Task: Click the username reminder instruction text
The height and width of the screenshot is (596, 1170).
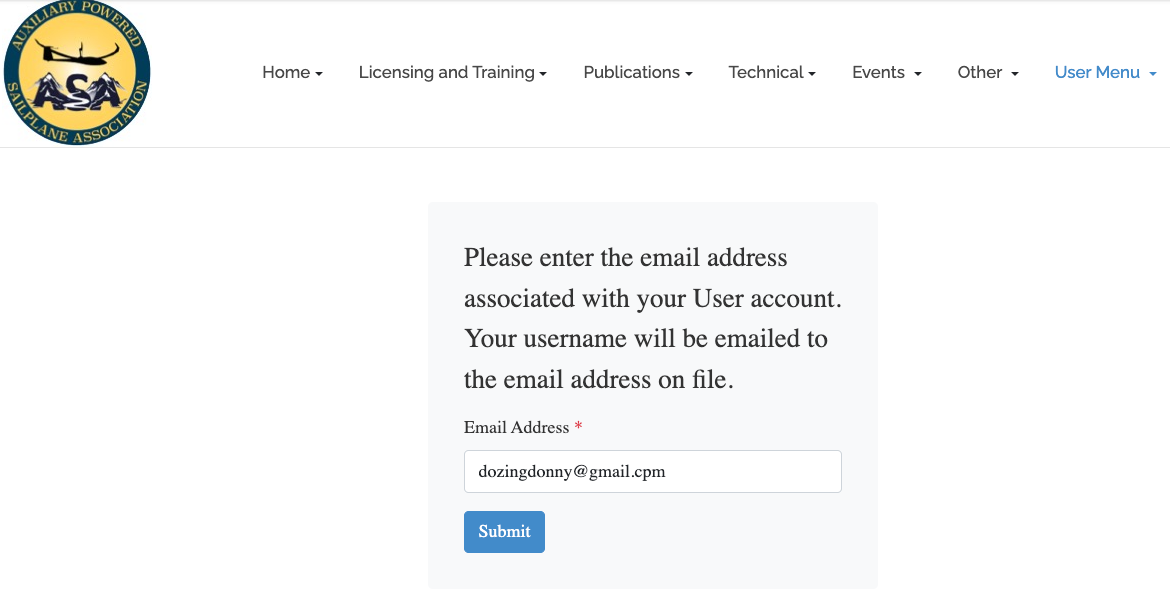Action: [652, 318]
